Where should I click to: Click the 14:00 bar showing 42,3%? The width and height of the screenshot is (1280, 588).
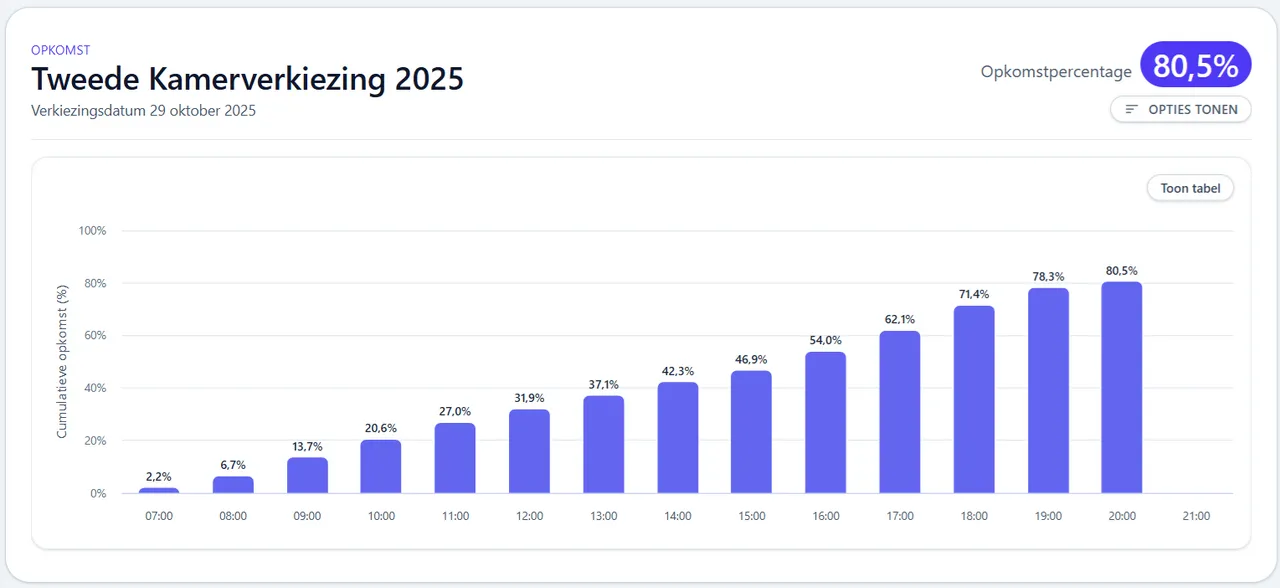677,438
